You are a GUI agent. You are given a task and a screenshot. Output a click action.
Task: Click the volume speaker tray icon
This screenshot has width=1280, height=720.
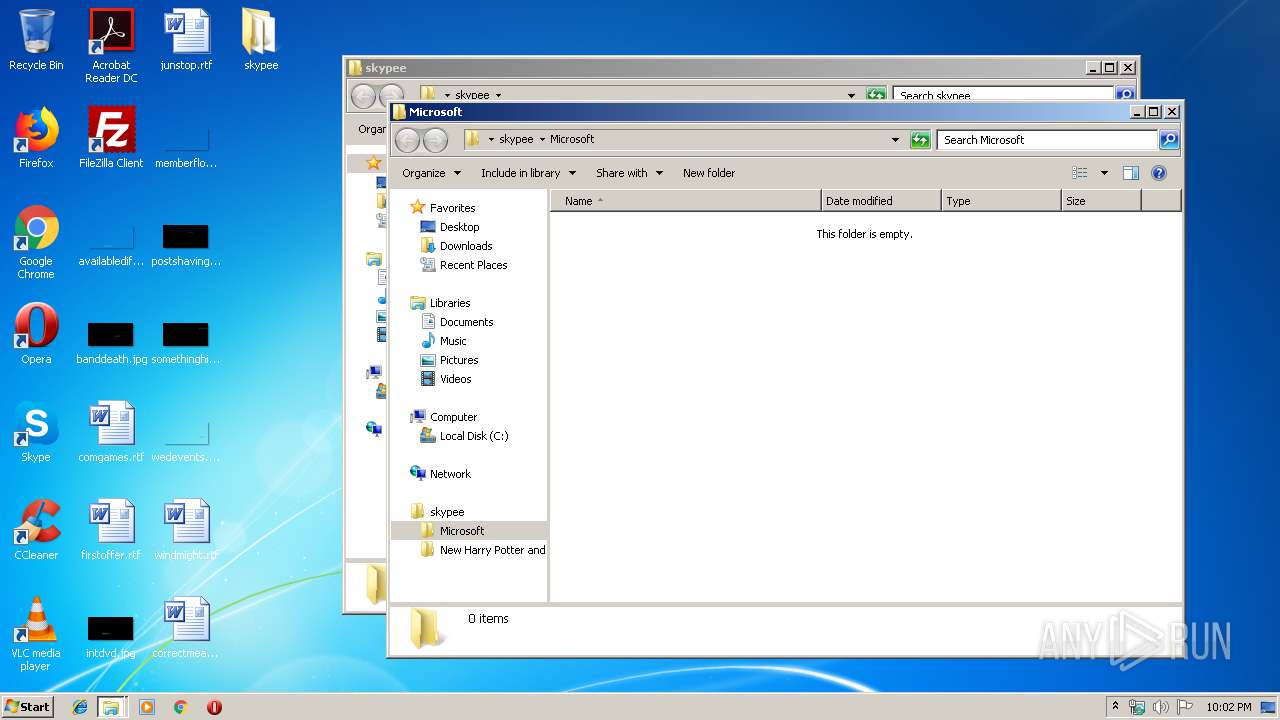point(1161,707)
